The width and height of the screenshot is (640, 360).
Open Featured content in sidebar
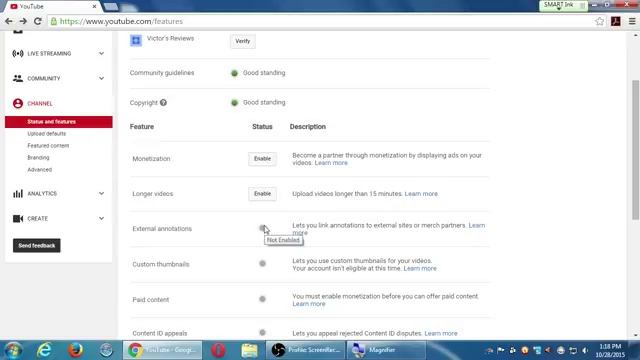click(48, 145)
